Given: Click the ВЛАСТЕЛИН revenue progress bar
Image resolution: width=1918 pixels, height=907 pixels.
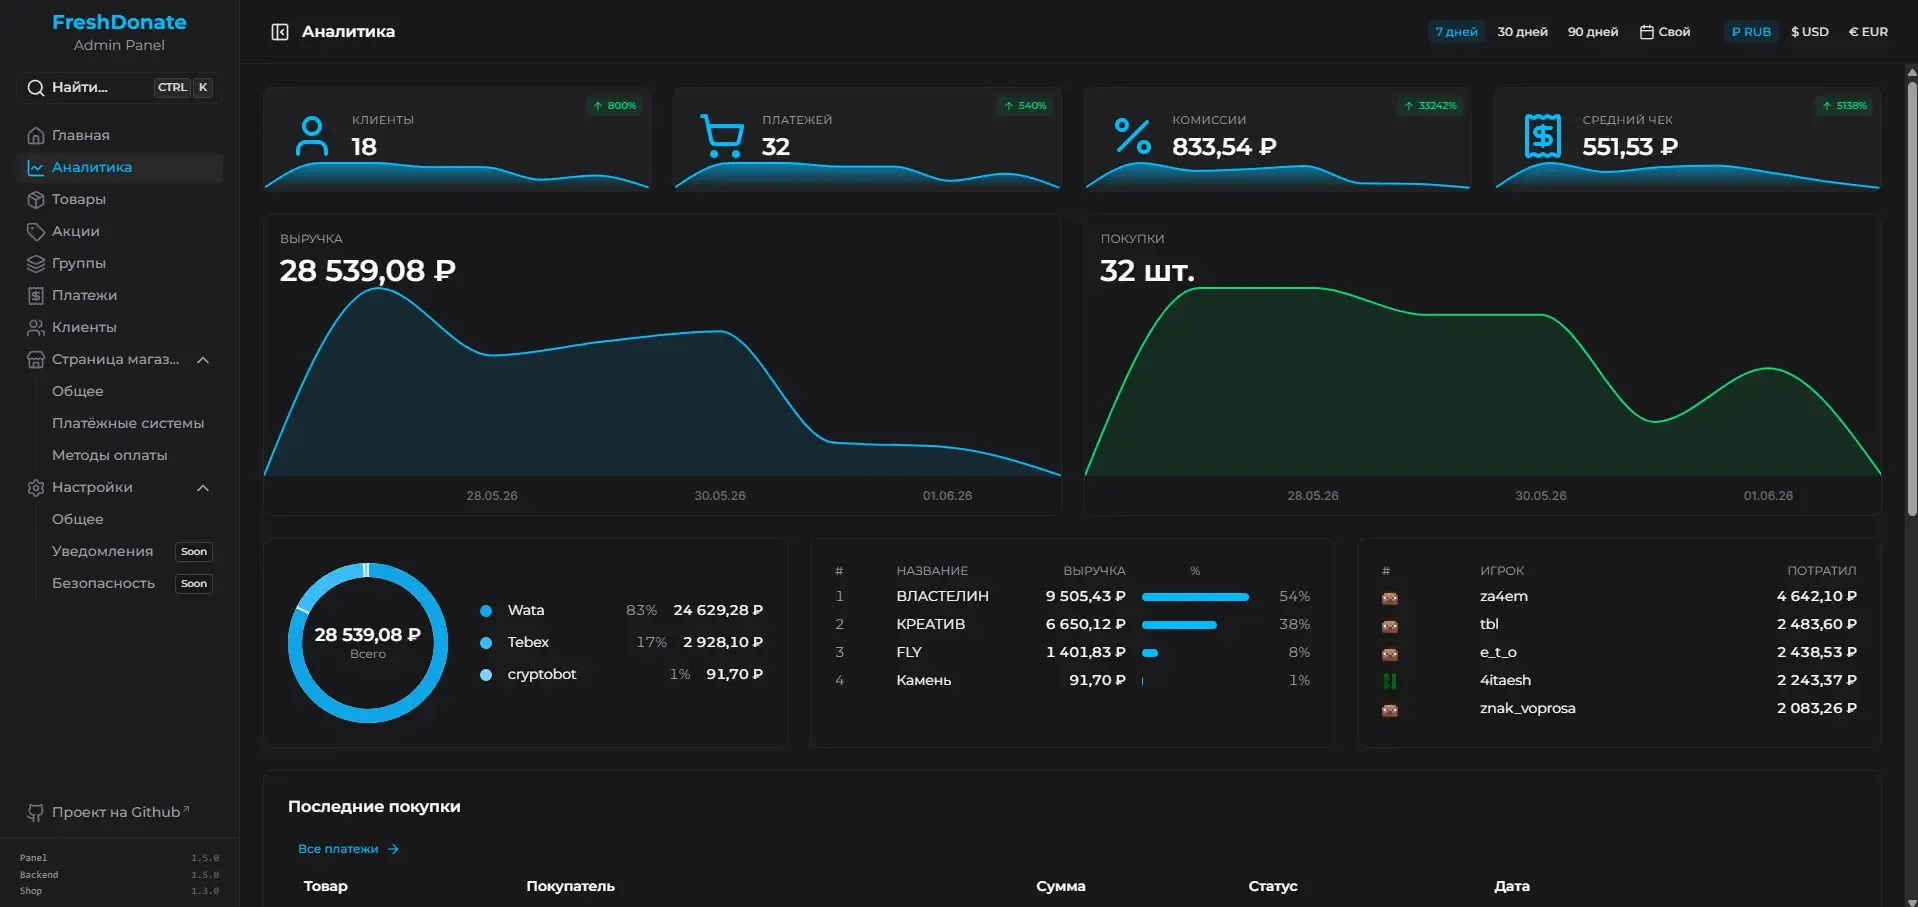Looking at the screenshot, I should click(1195, 597).
